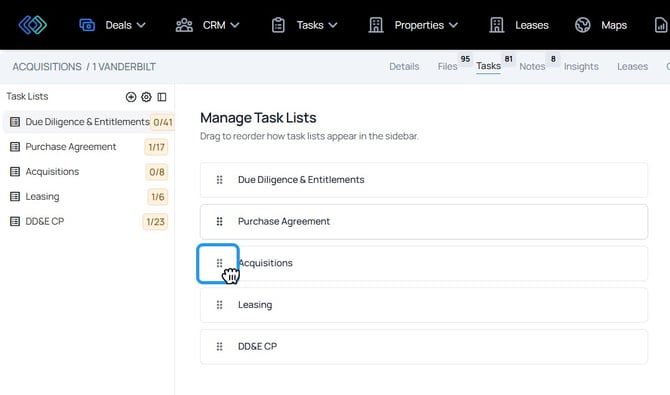
Task: Click the CRM people icon
Action: pyautogui.click(x=184, y=25)
